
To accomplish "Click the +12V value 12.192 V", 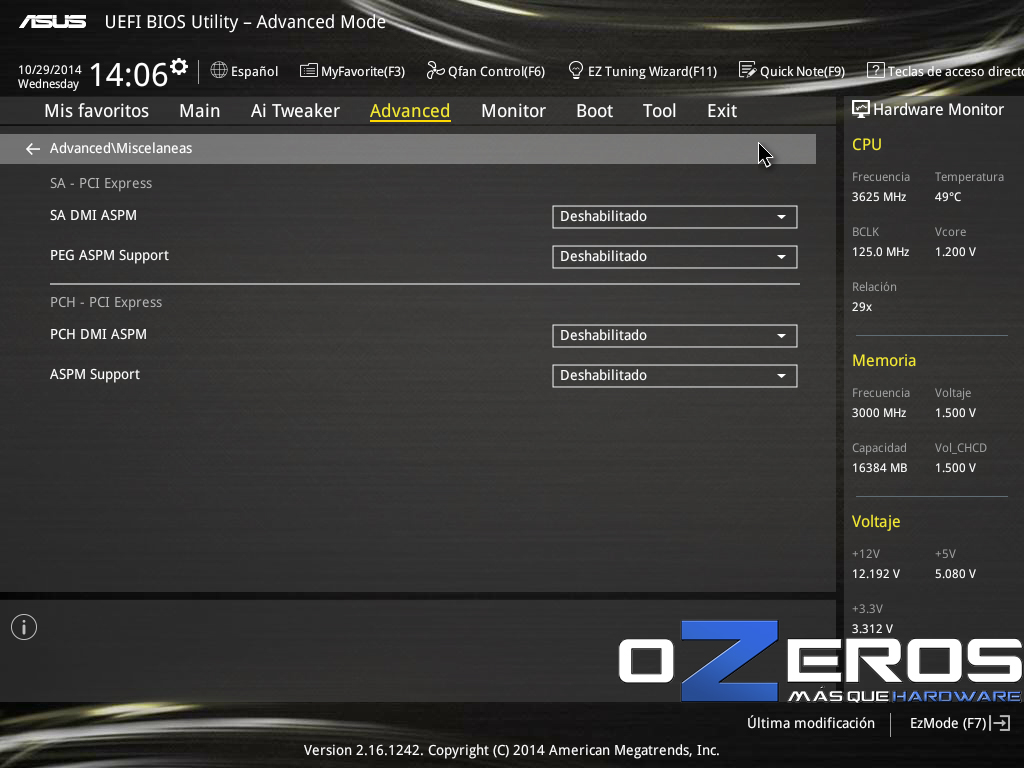I will pyautogui.click(x=876, y=573).
